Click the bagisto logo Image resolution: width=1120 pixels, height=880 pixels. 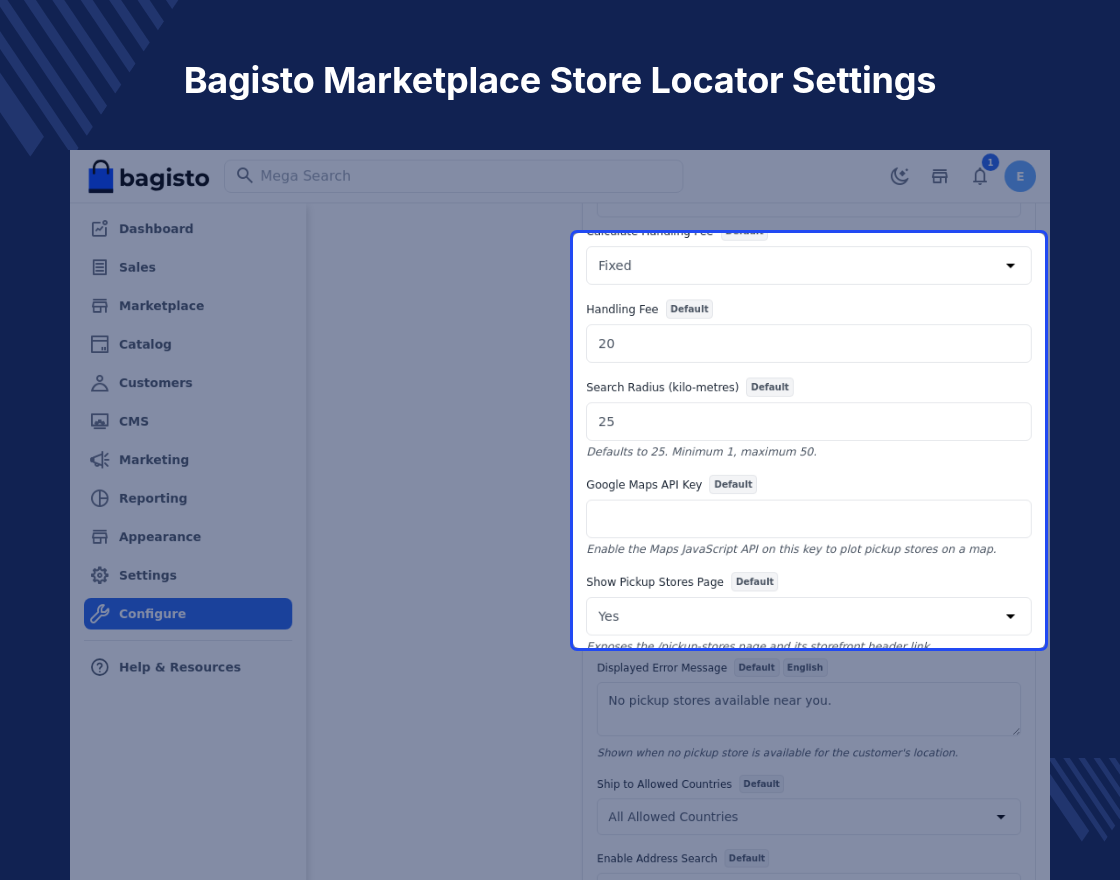point(149,176)
